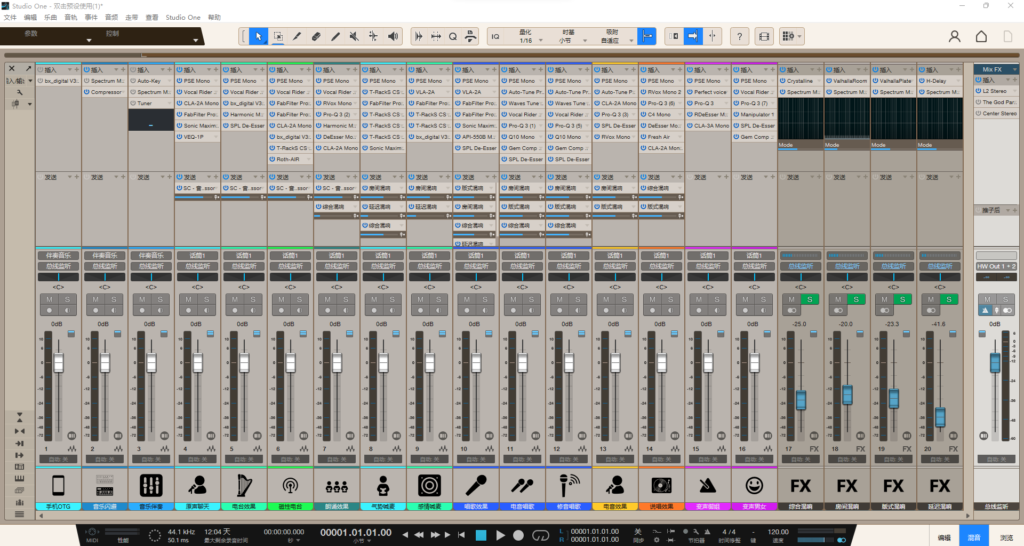Image resolution: width=1024 pixels, height=546 pixels.
Task: Click the harp icon on channel 5
Action: point(244,485)
